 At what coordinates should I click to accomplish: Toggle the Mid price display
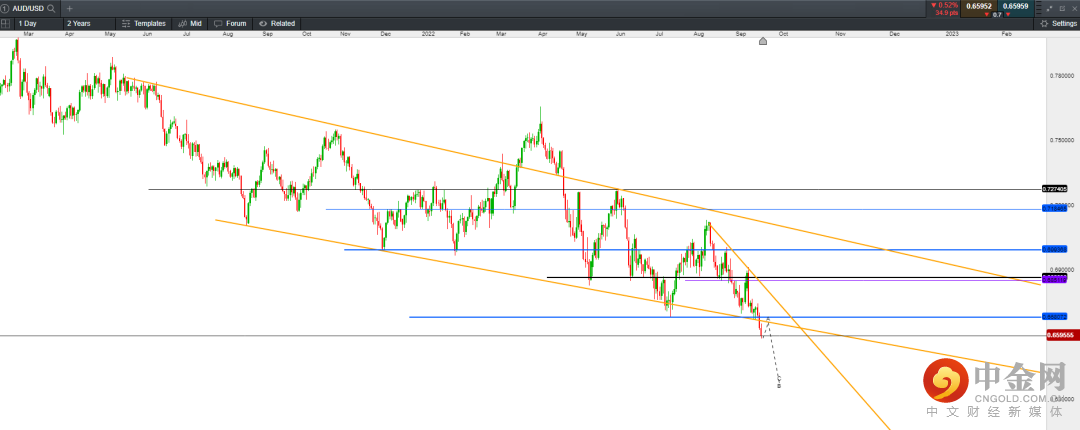pos(190,22)
